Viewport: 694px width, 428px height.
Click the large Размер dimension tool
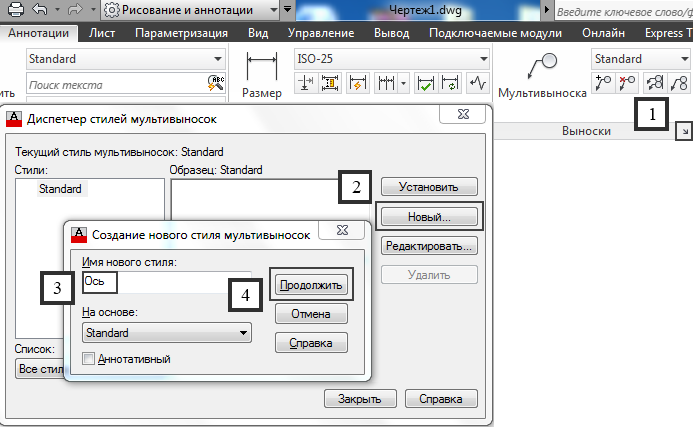(262, 74)
